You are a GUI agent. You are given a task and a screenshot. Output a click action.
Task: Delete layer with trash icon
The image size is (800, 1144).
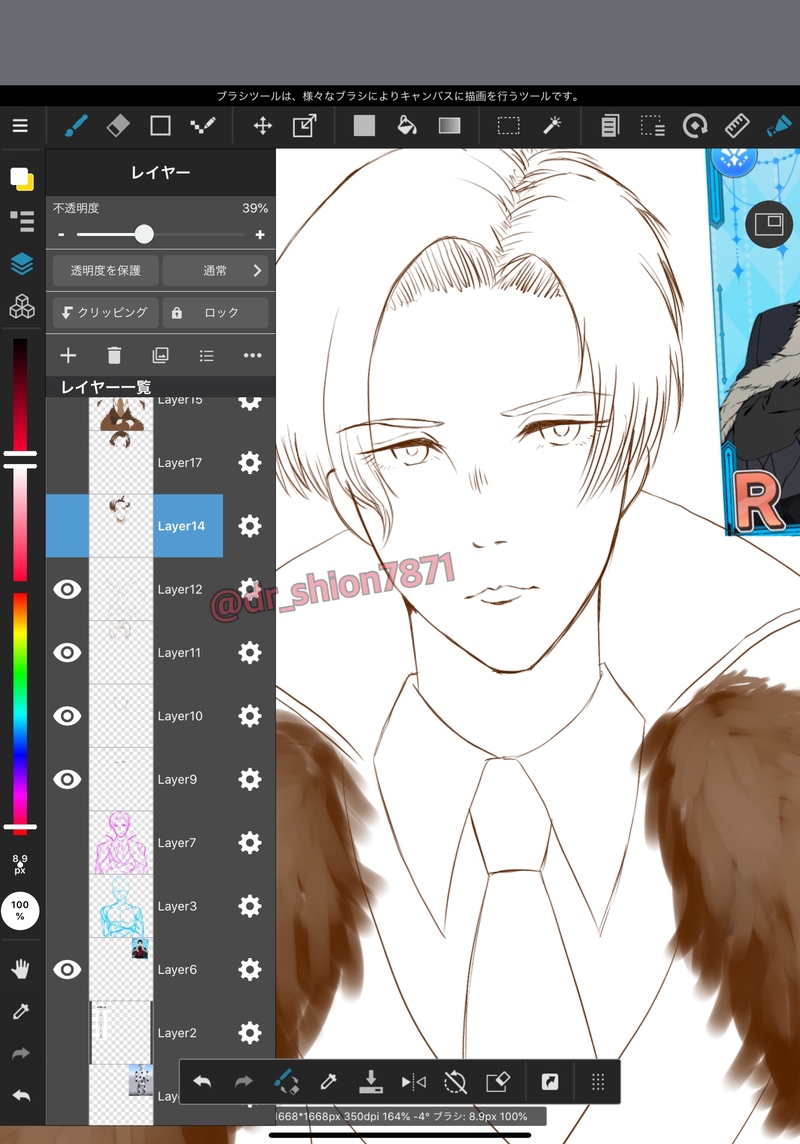[114, 355]
